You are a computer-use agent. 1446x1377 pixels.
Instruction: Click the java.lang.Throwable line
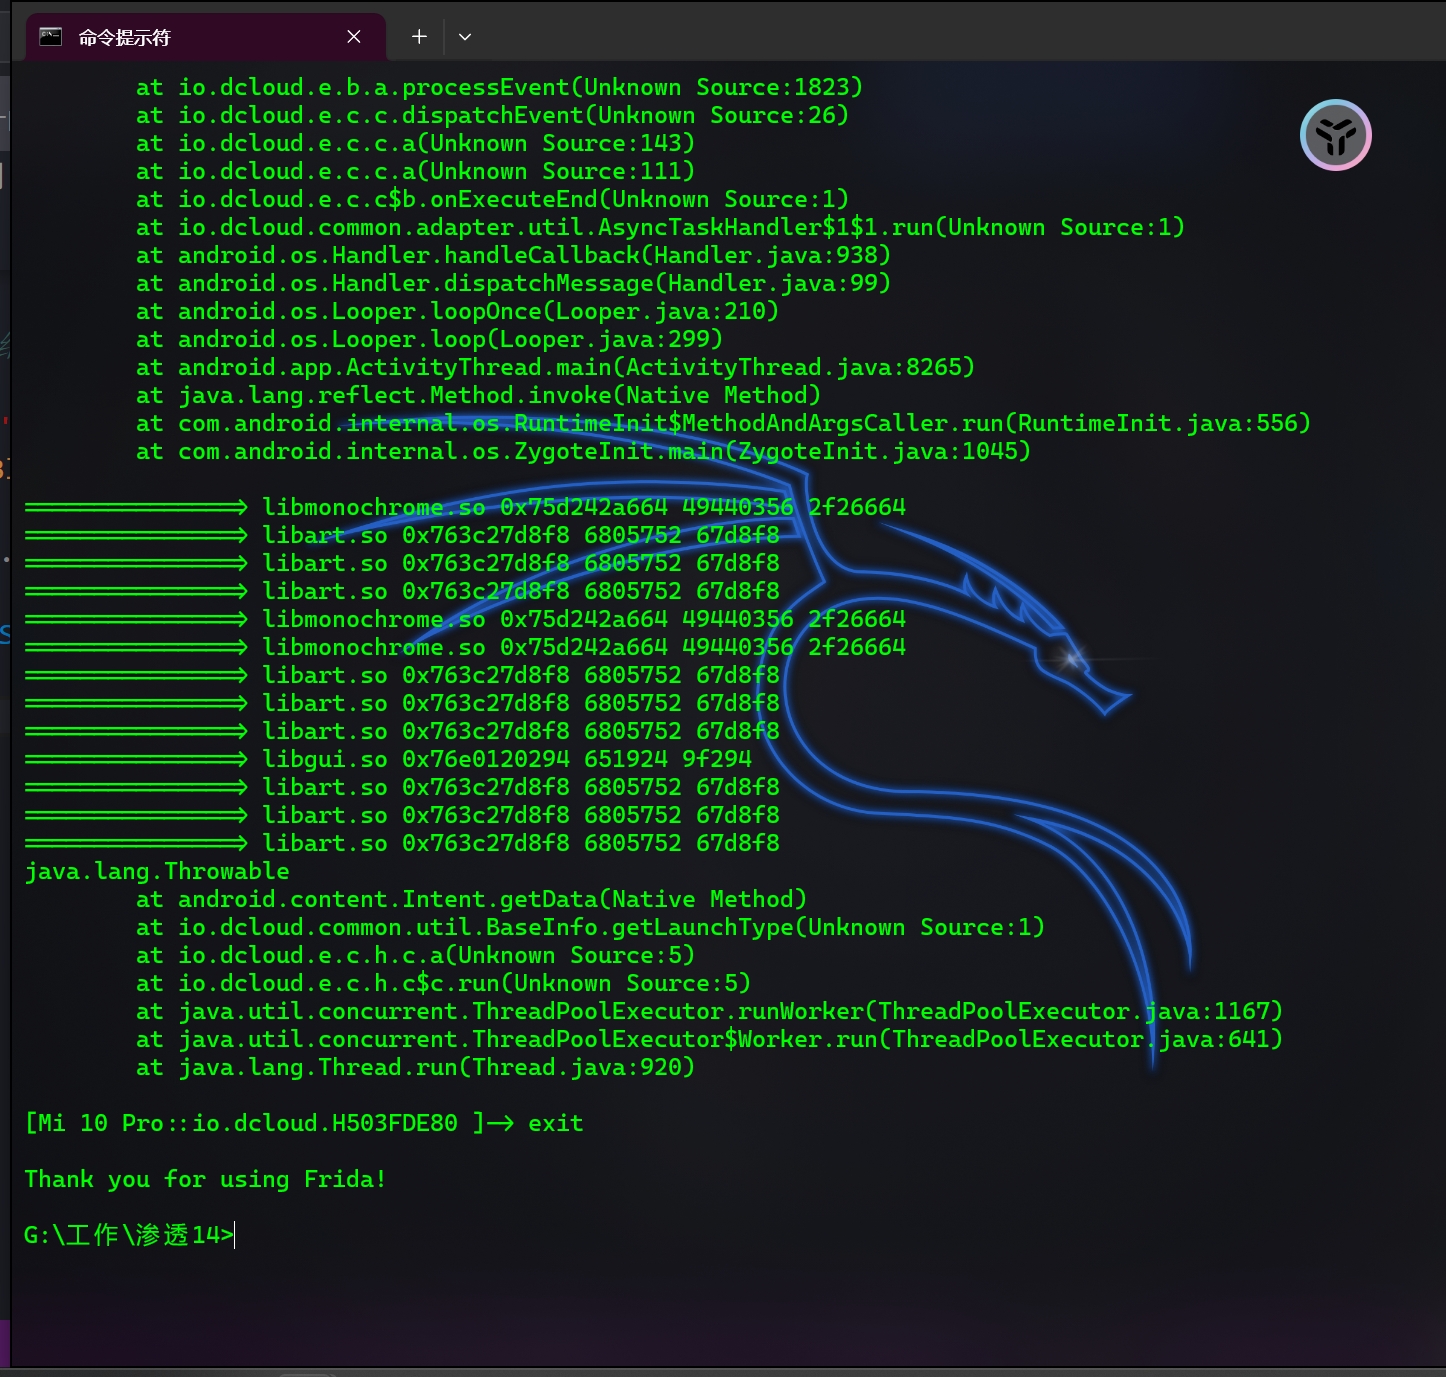(x=157, y=871)
